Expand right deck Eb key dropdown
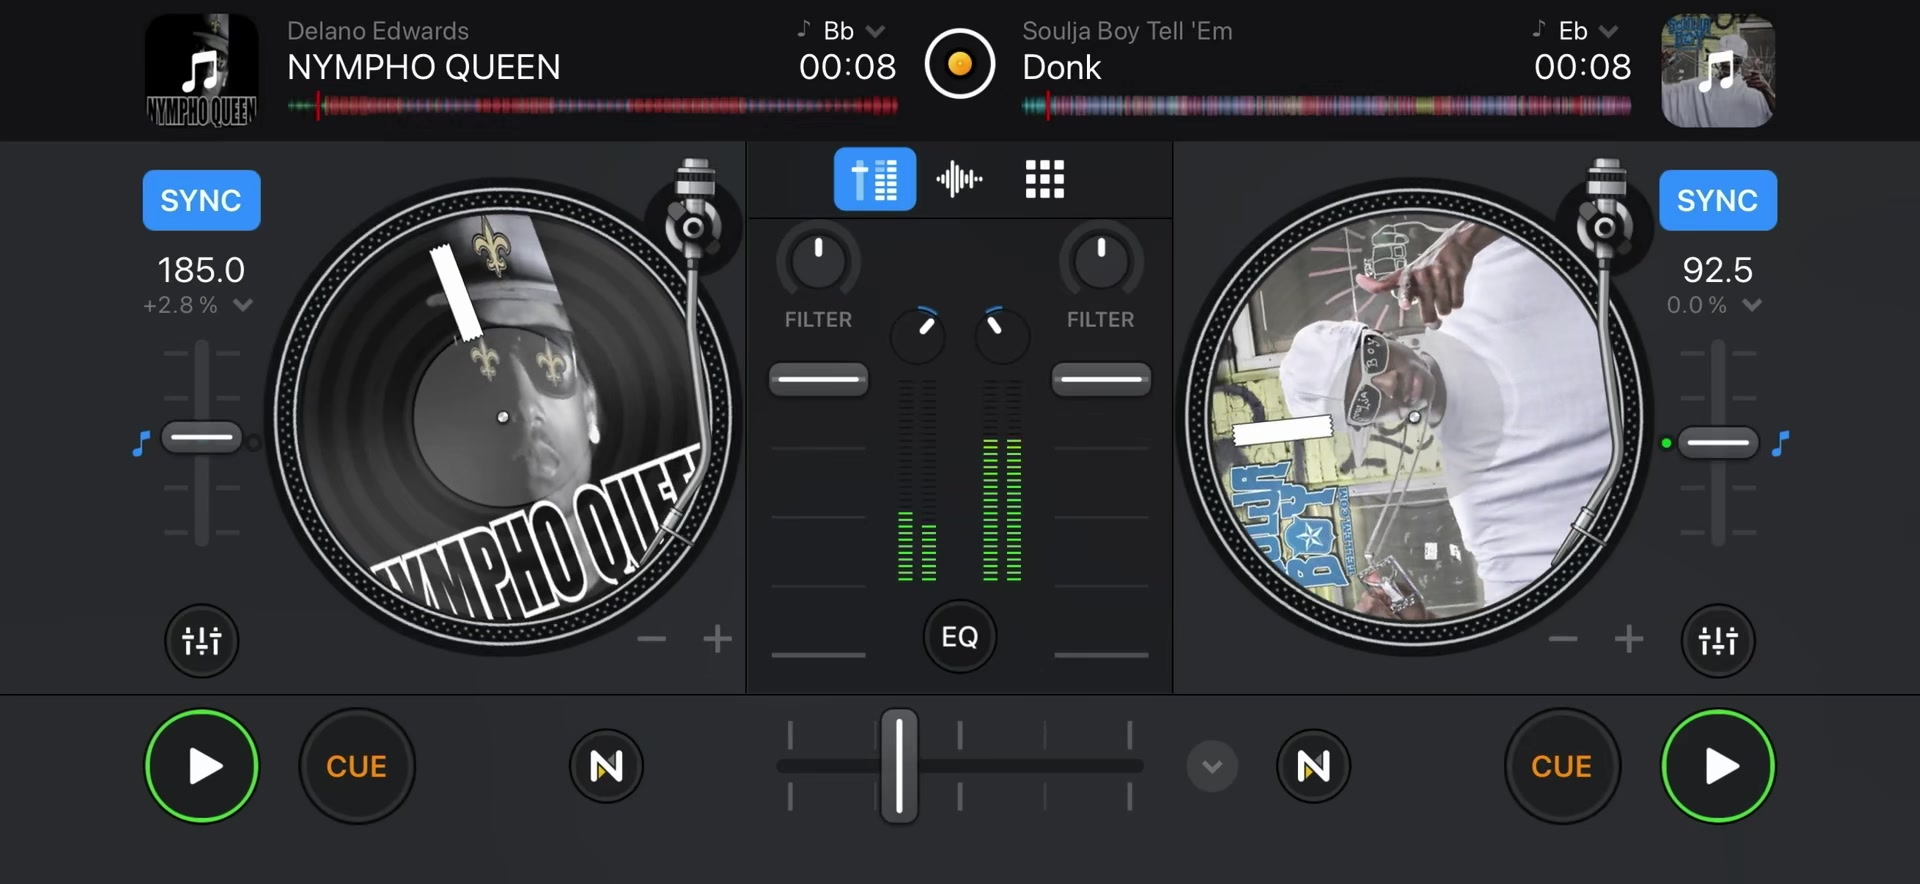Viewport: 1920px width, 884px height. (1609, 32)
